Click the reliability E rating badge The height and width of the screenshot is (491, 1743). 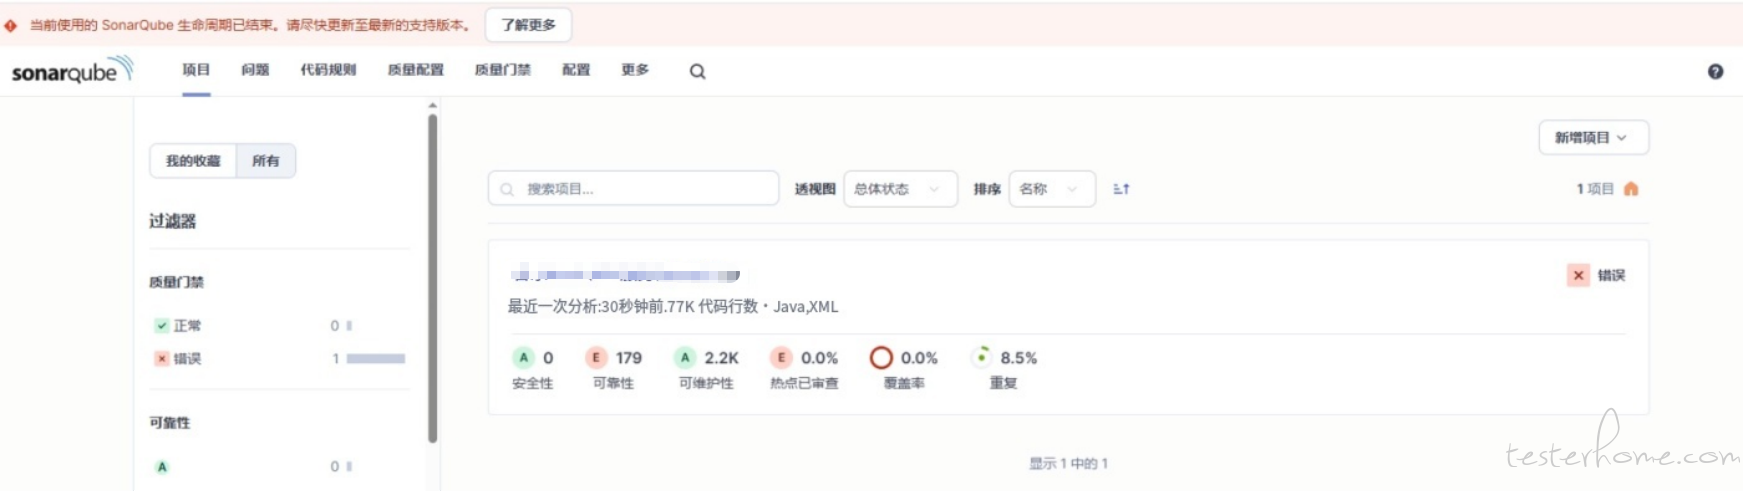[x=596, y=358]
